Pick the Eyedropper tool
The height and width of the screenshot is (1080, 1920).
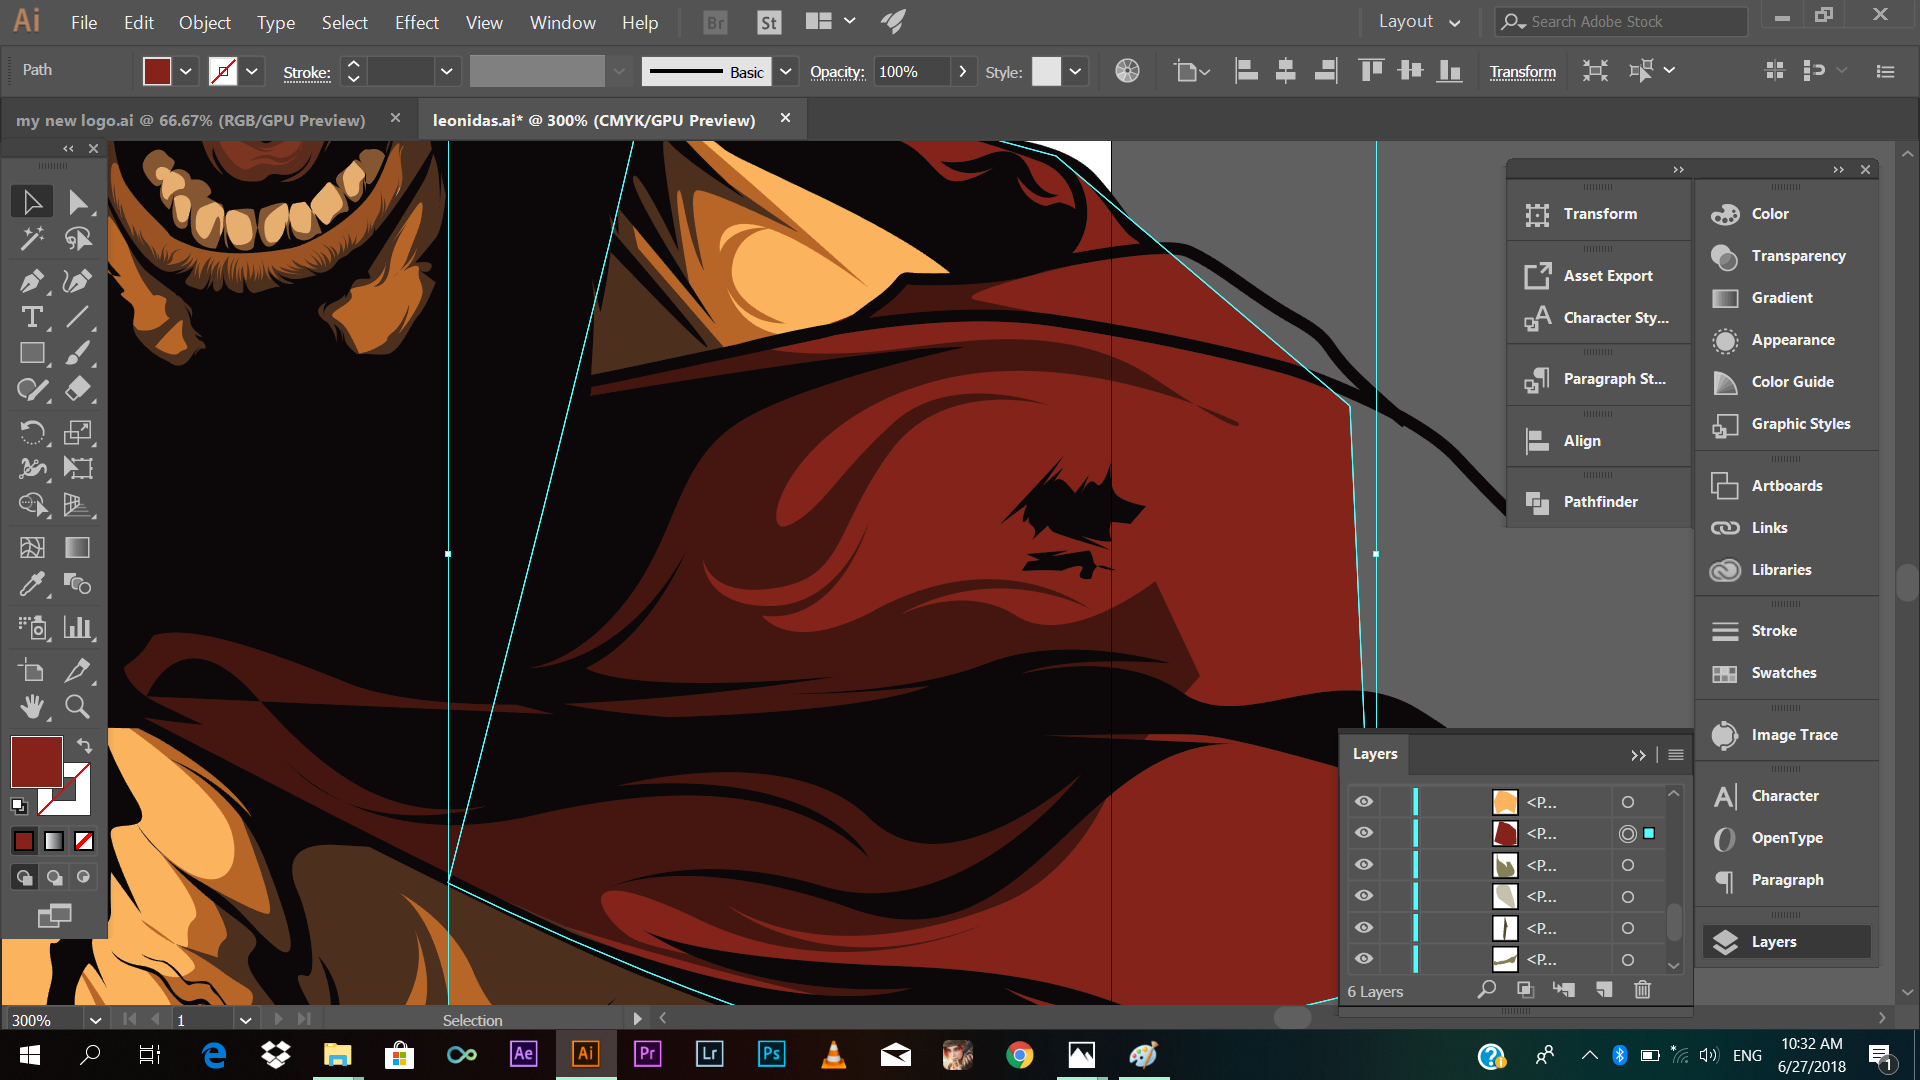tap(31, 583)
